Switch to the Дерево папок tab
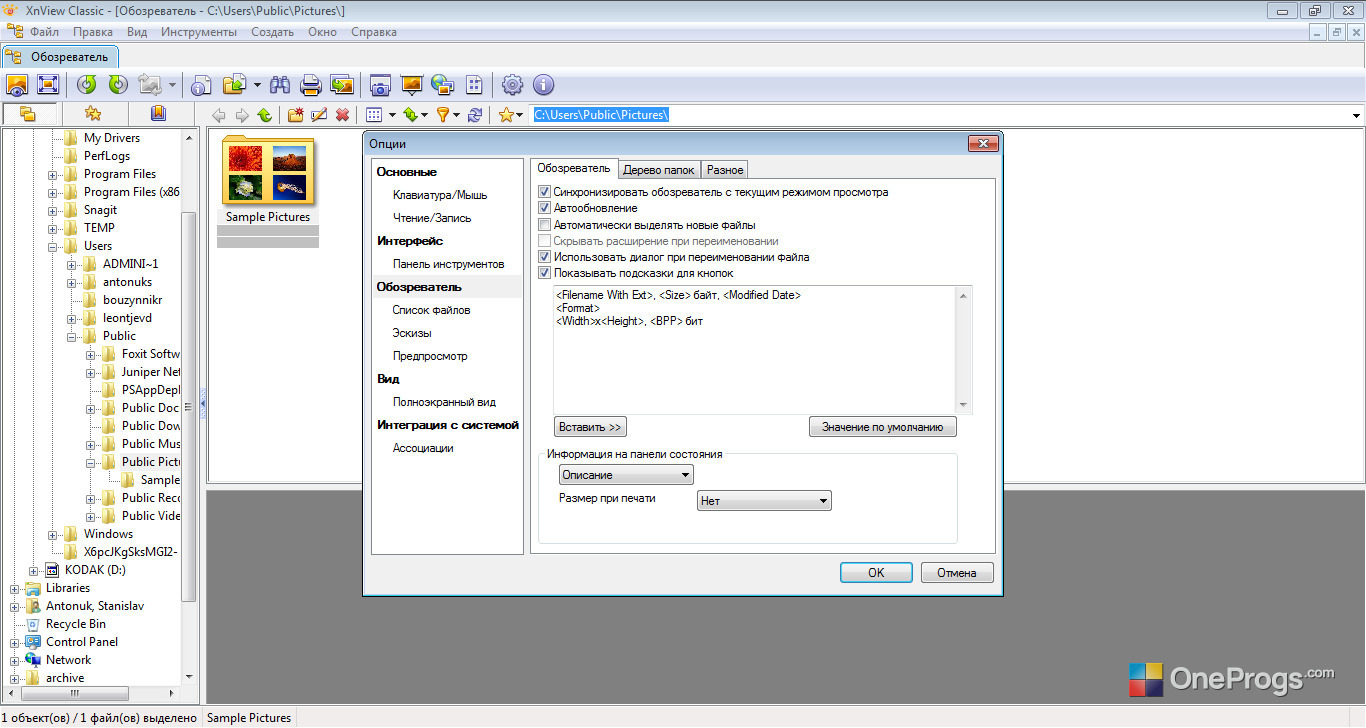The width and height of the screenshot is (1366, 728). coord(659,170)
